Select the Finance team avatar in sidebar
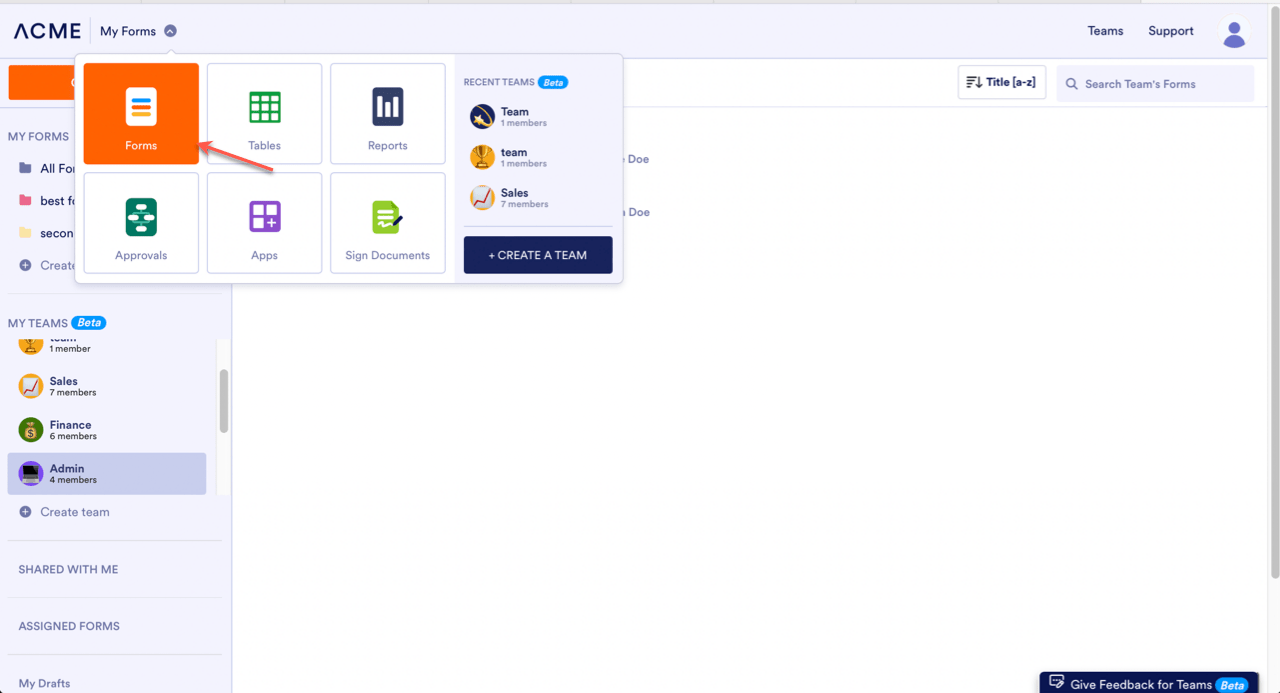 (31, 430)
